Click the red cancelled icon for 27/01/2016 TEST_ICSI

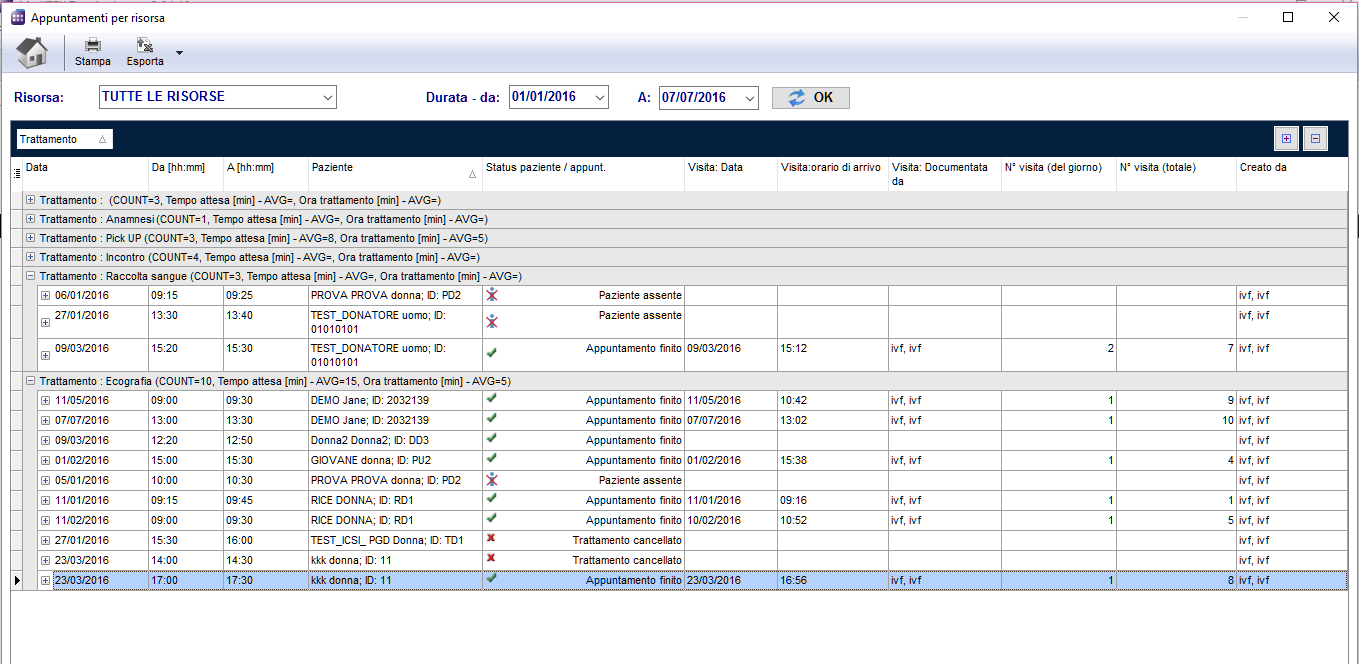click(491, 539)
